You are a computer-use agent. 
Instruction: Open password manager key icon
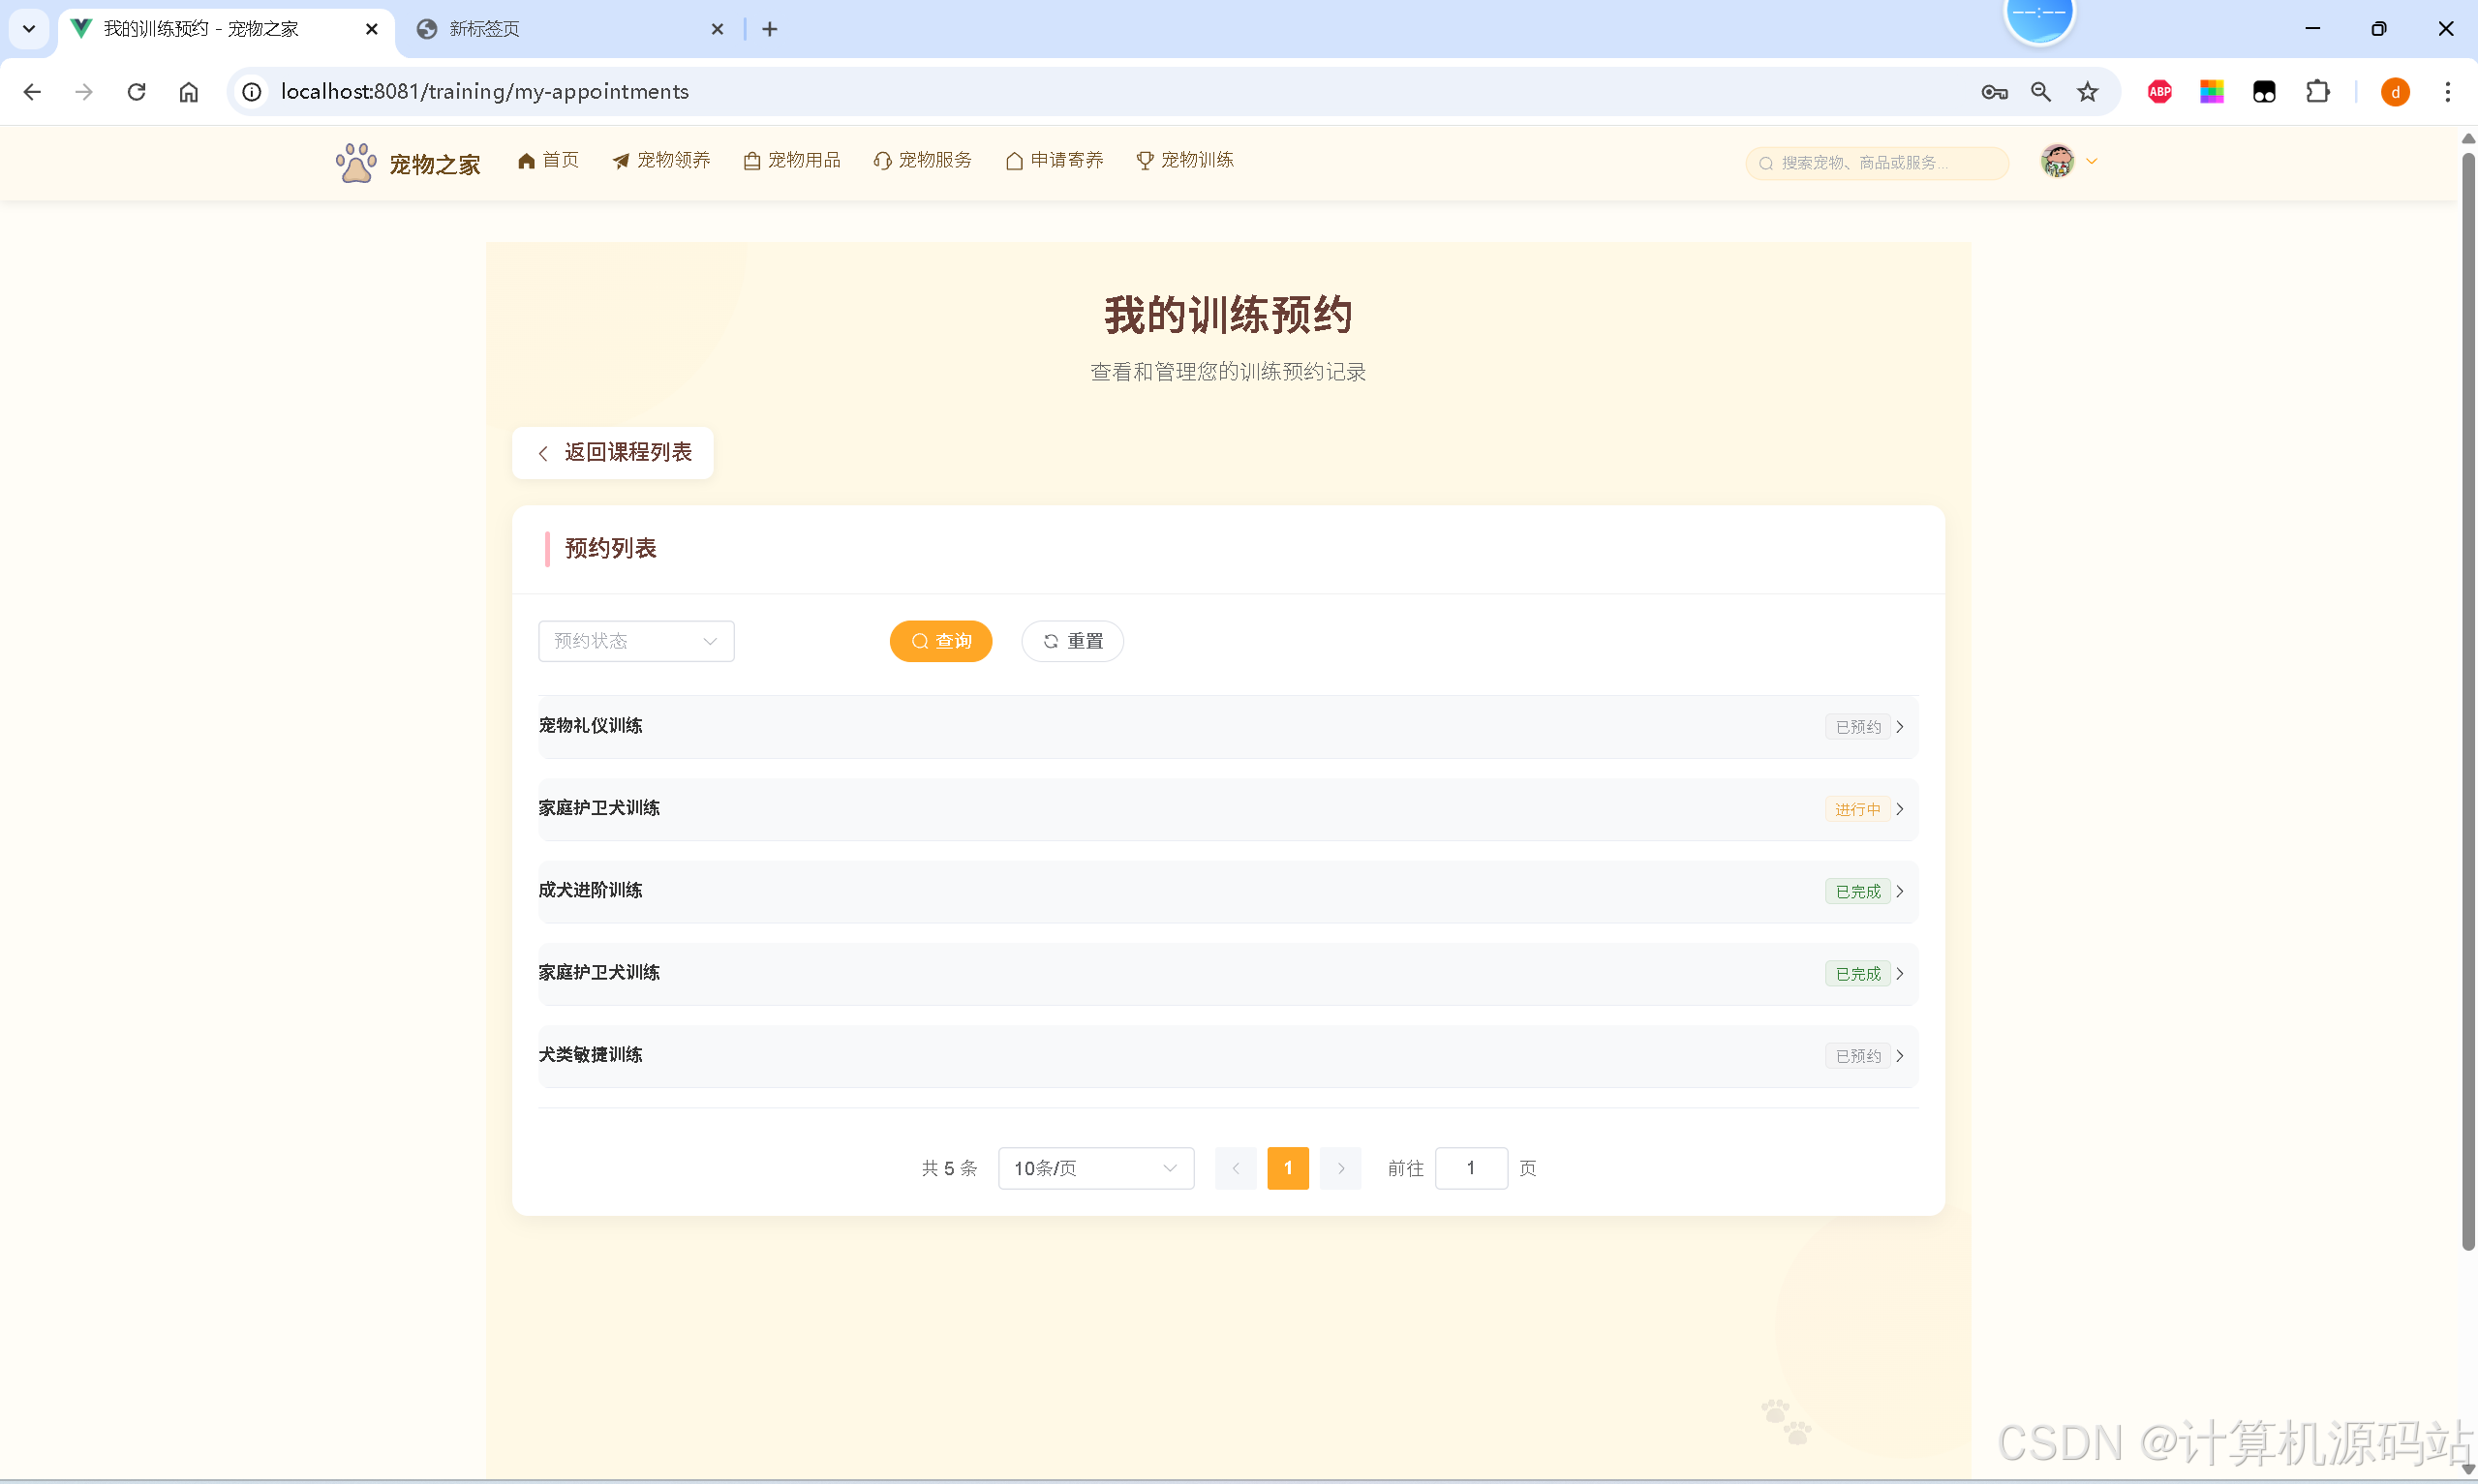click(x=1994, y=92)
